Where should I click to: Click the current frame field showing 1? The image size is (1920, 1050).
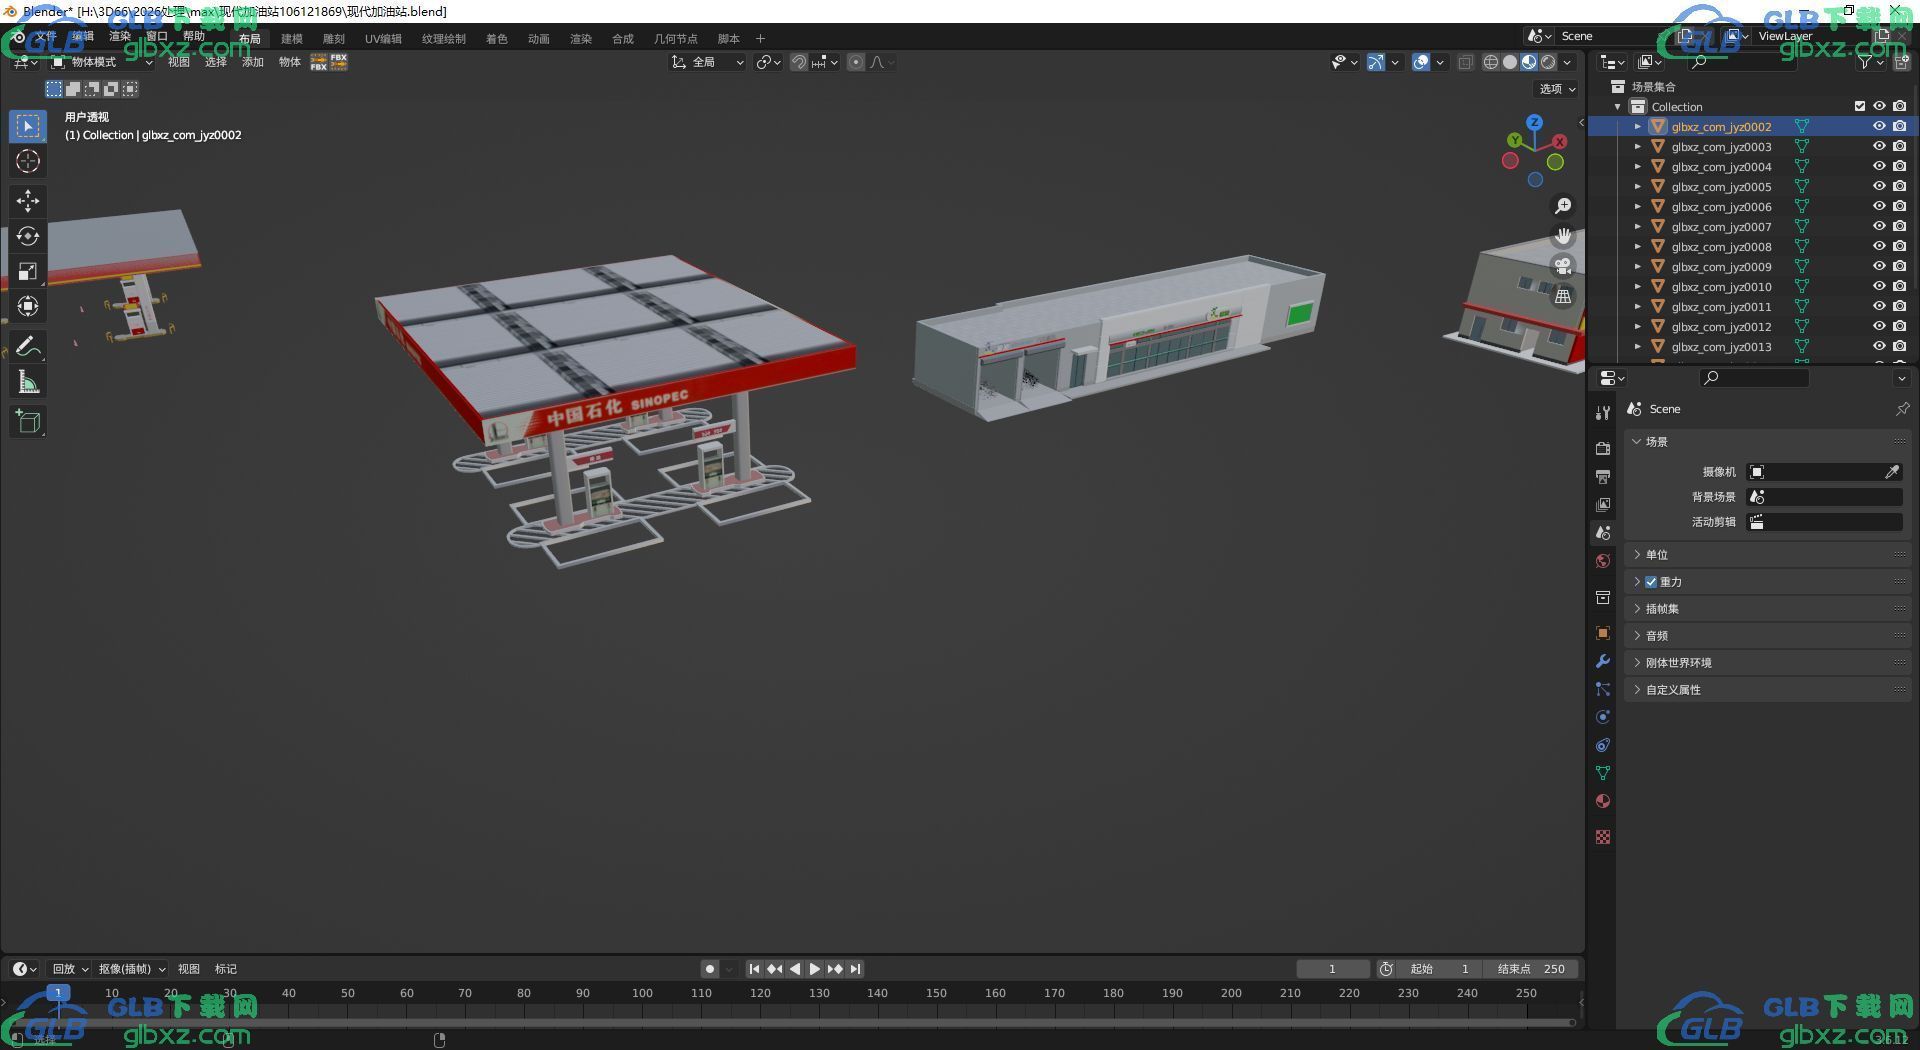tap(1333, 969)
